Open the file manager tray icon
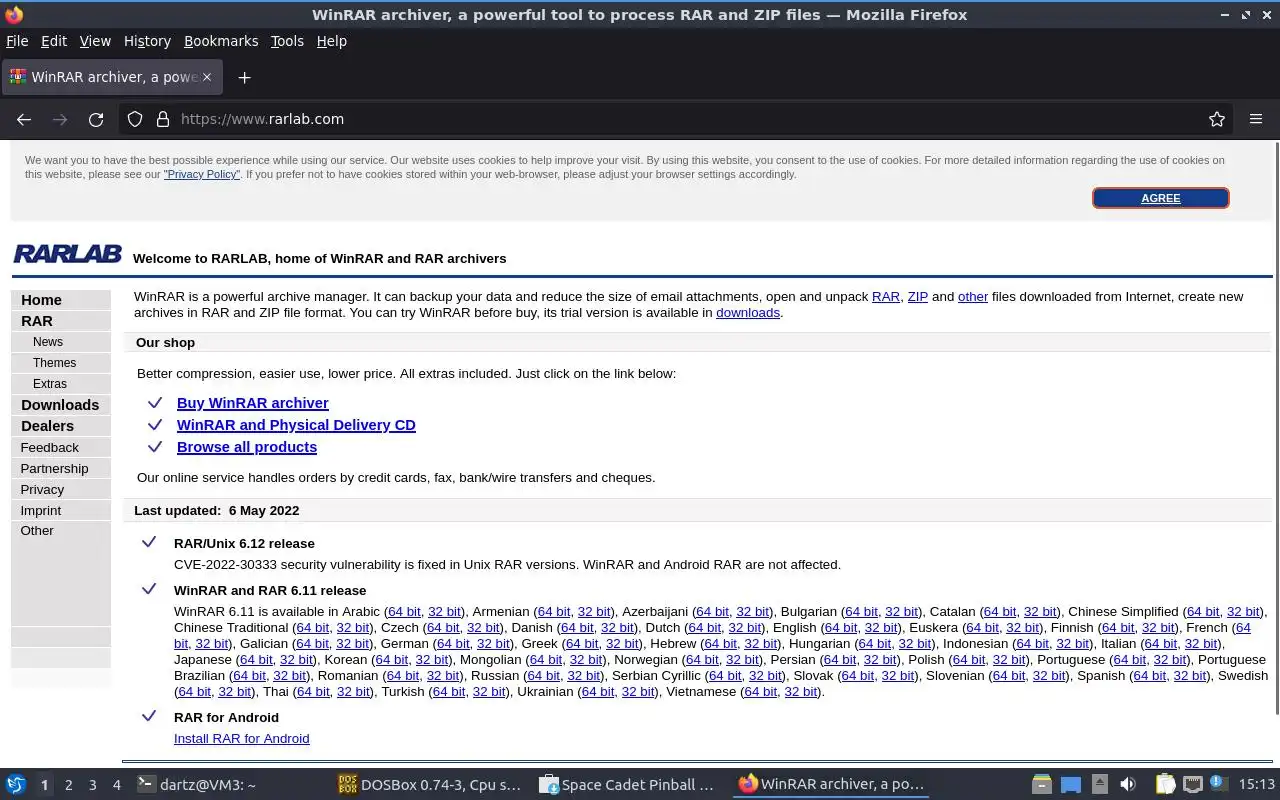1280x800 pixels. coord(1041,785)
